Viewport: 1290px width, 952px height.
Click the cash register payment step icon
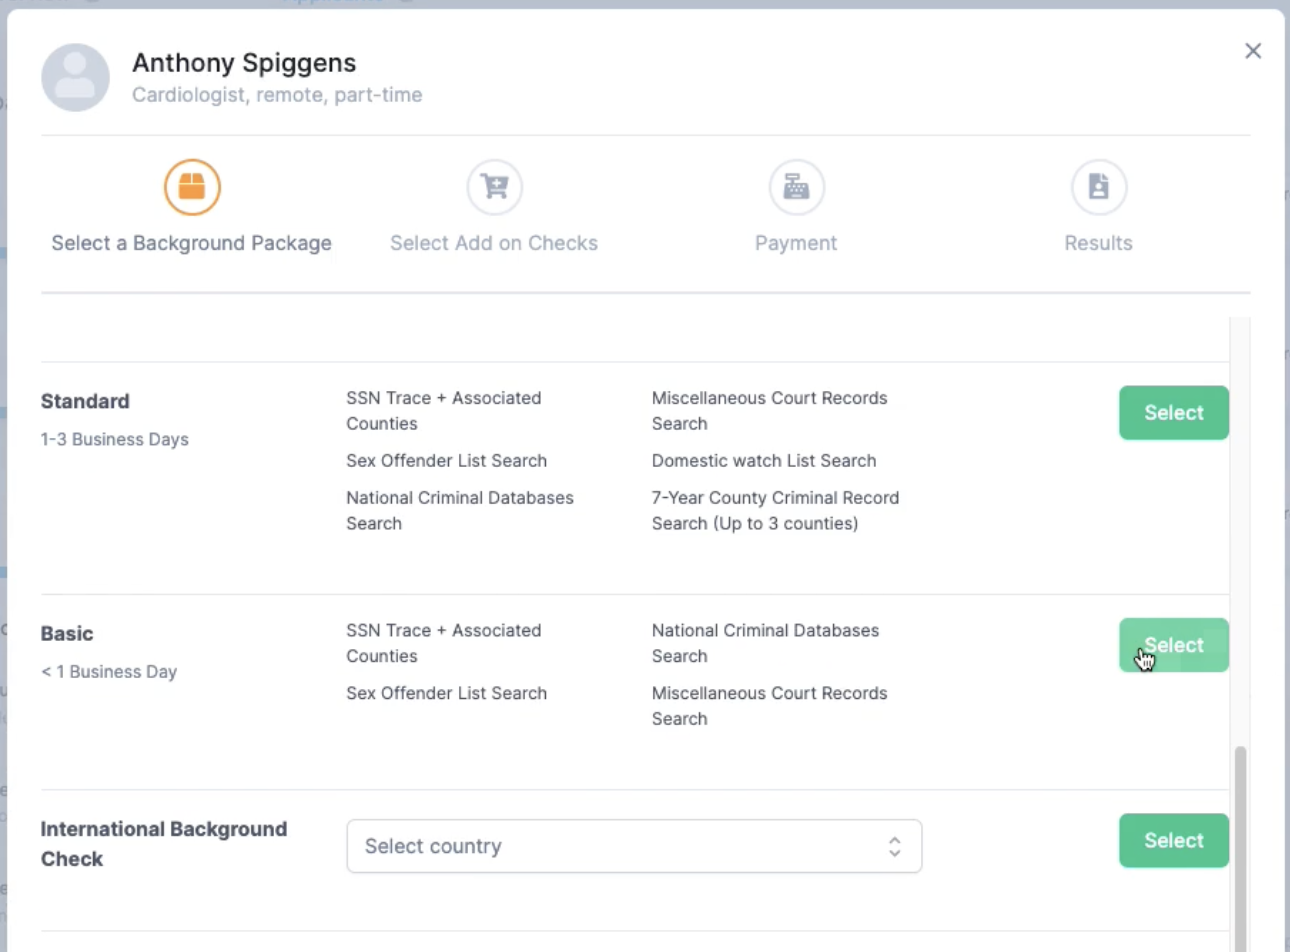(x=796, y=187)
